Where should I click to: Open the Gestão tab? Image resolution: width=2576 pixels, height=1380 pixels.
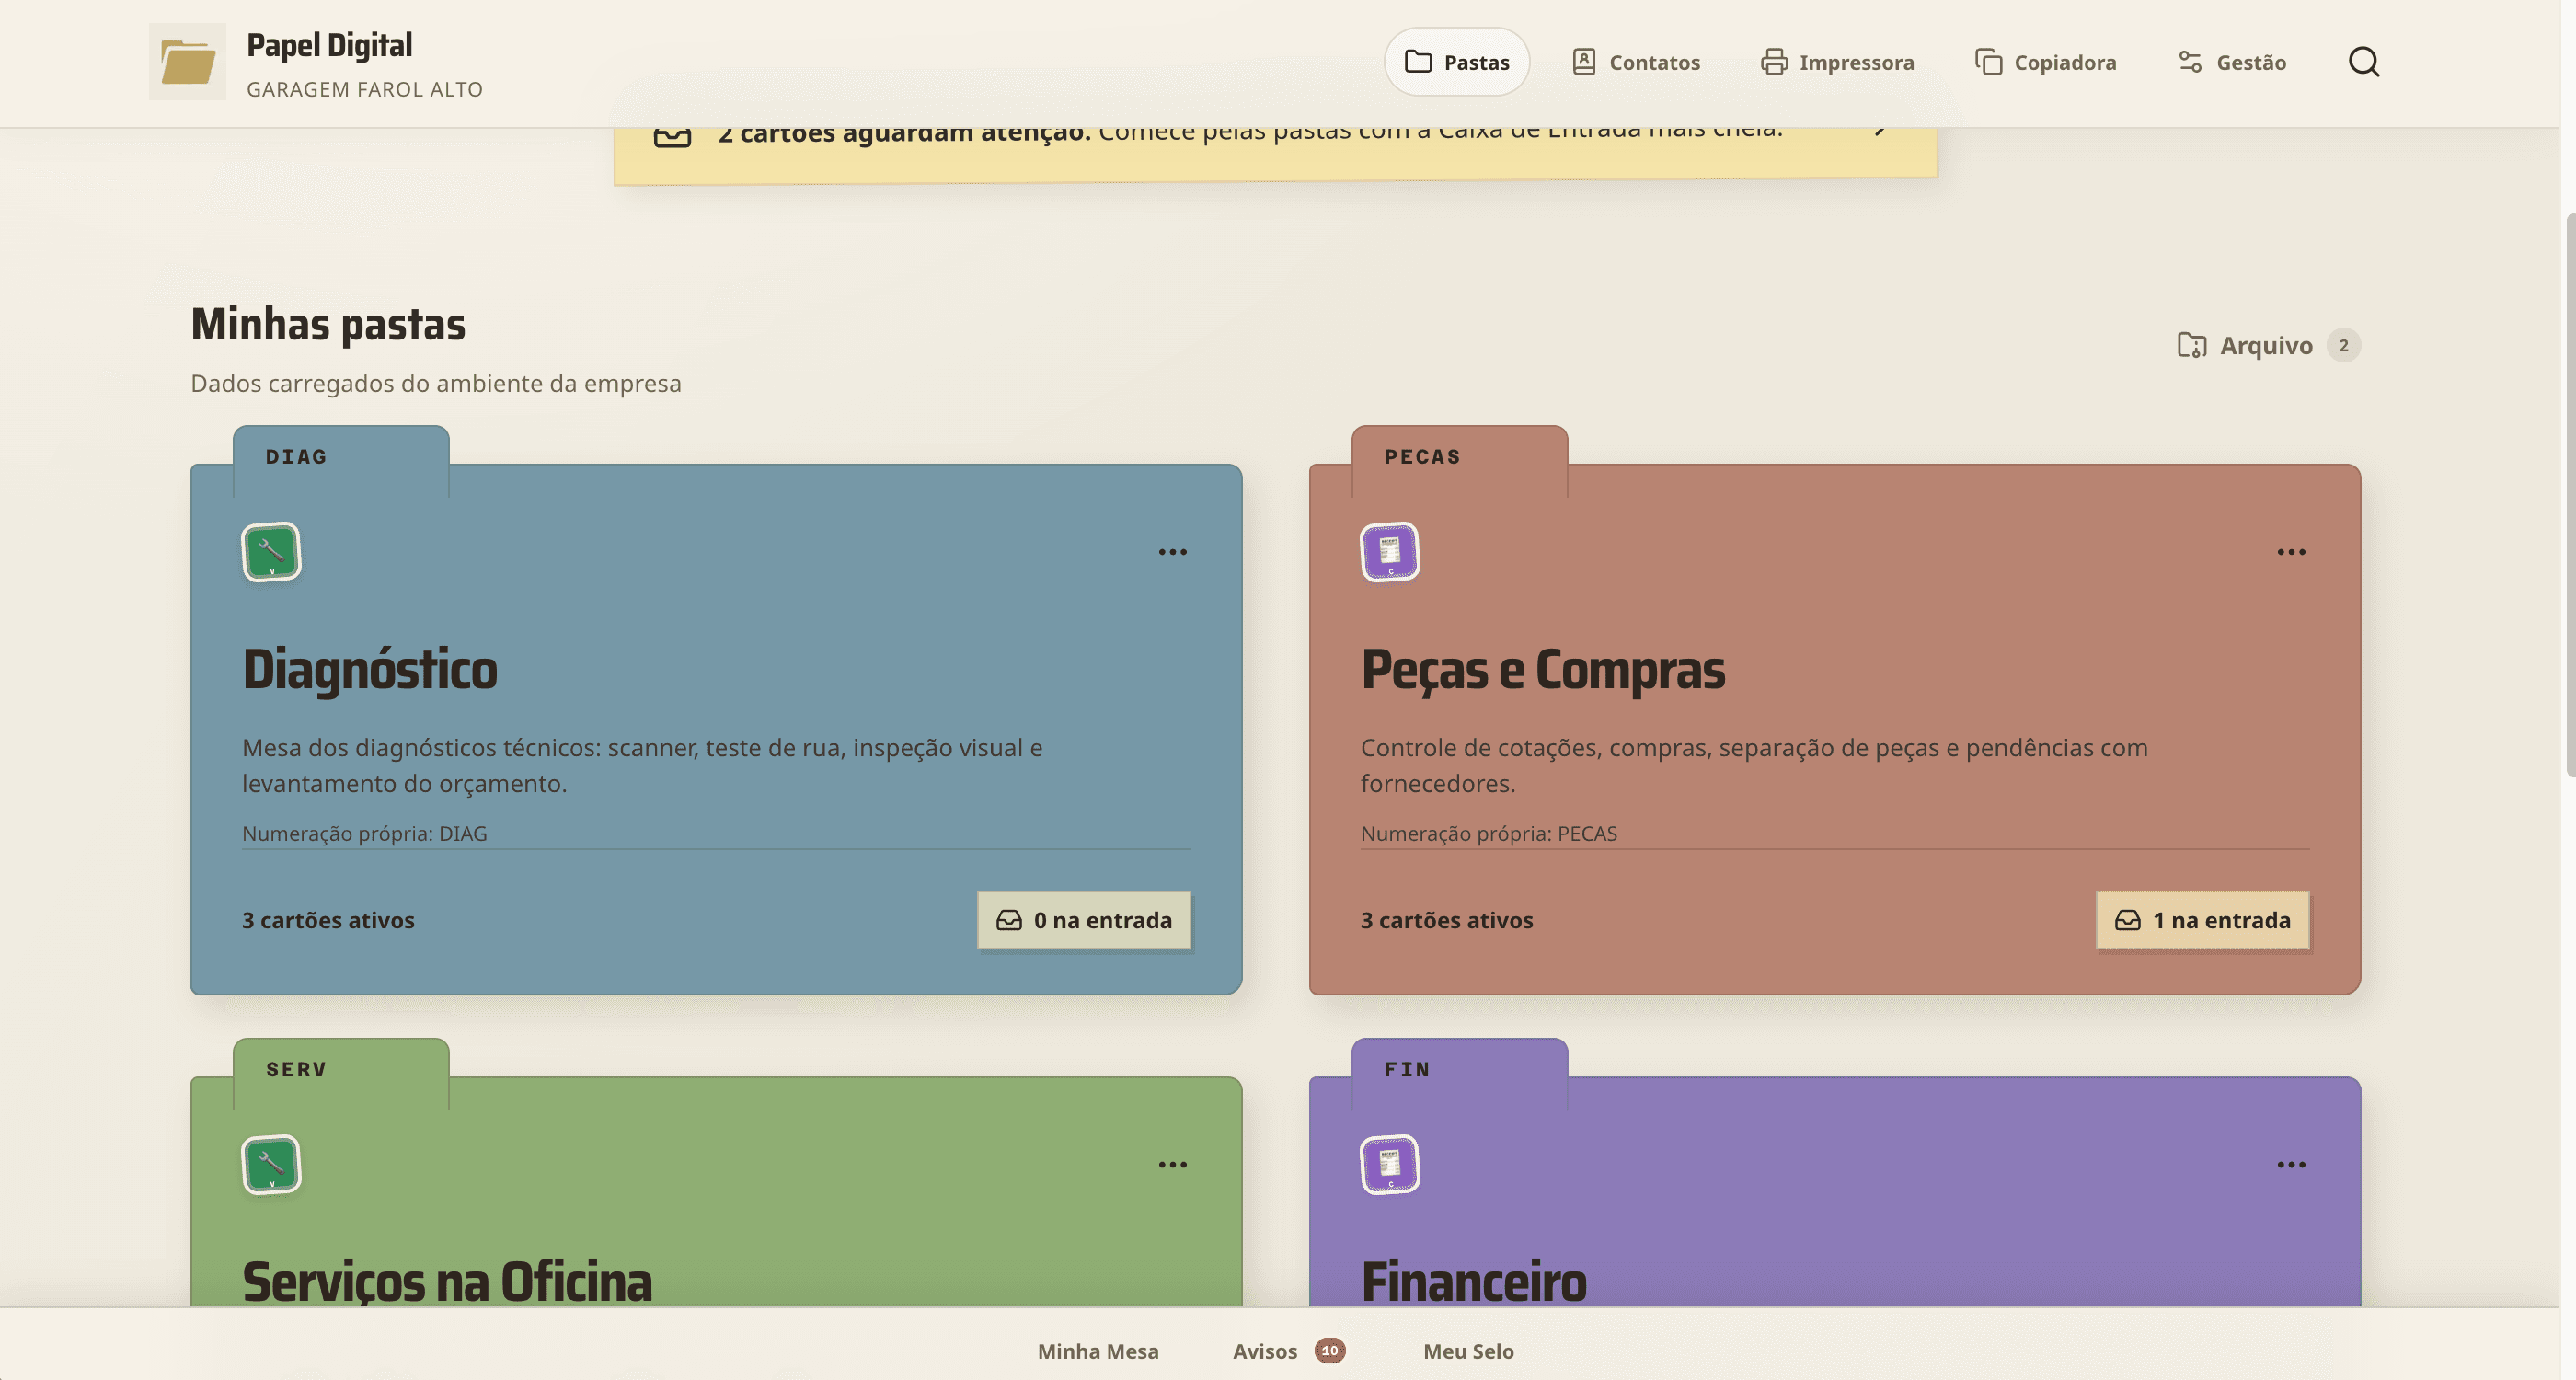tap(2232, 62)
